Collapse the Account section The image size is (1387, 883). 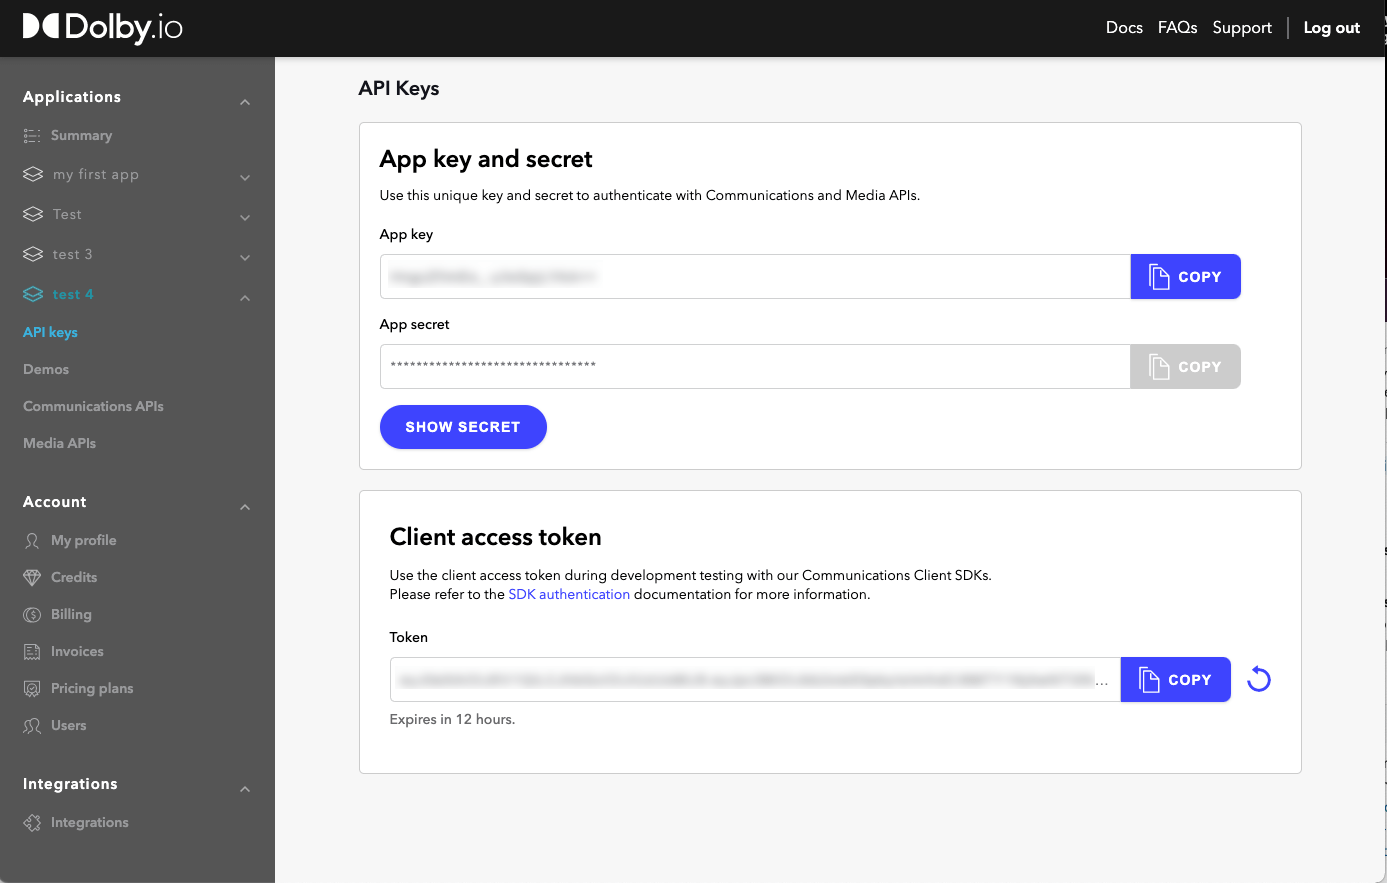tap(245, 506)
